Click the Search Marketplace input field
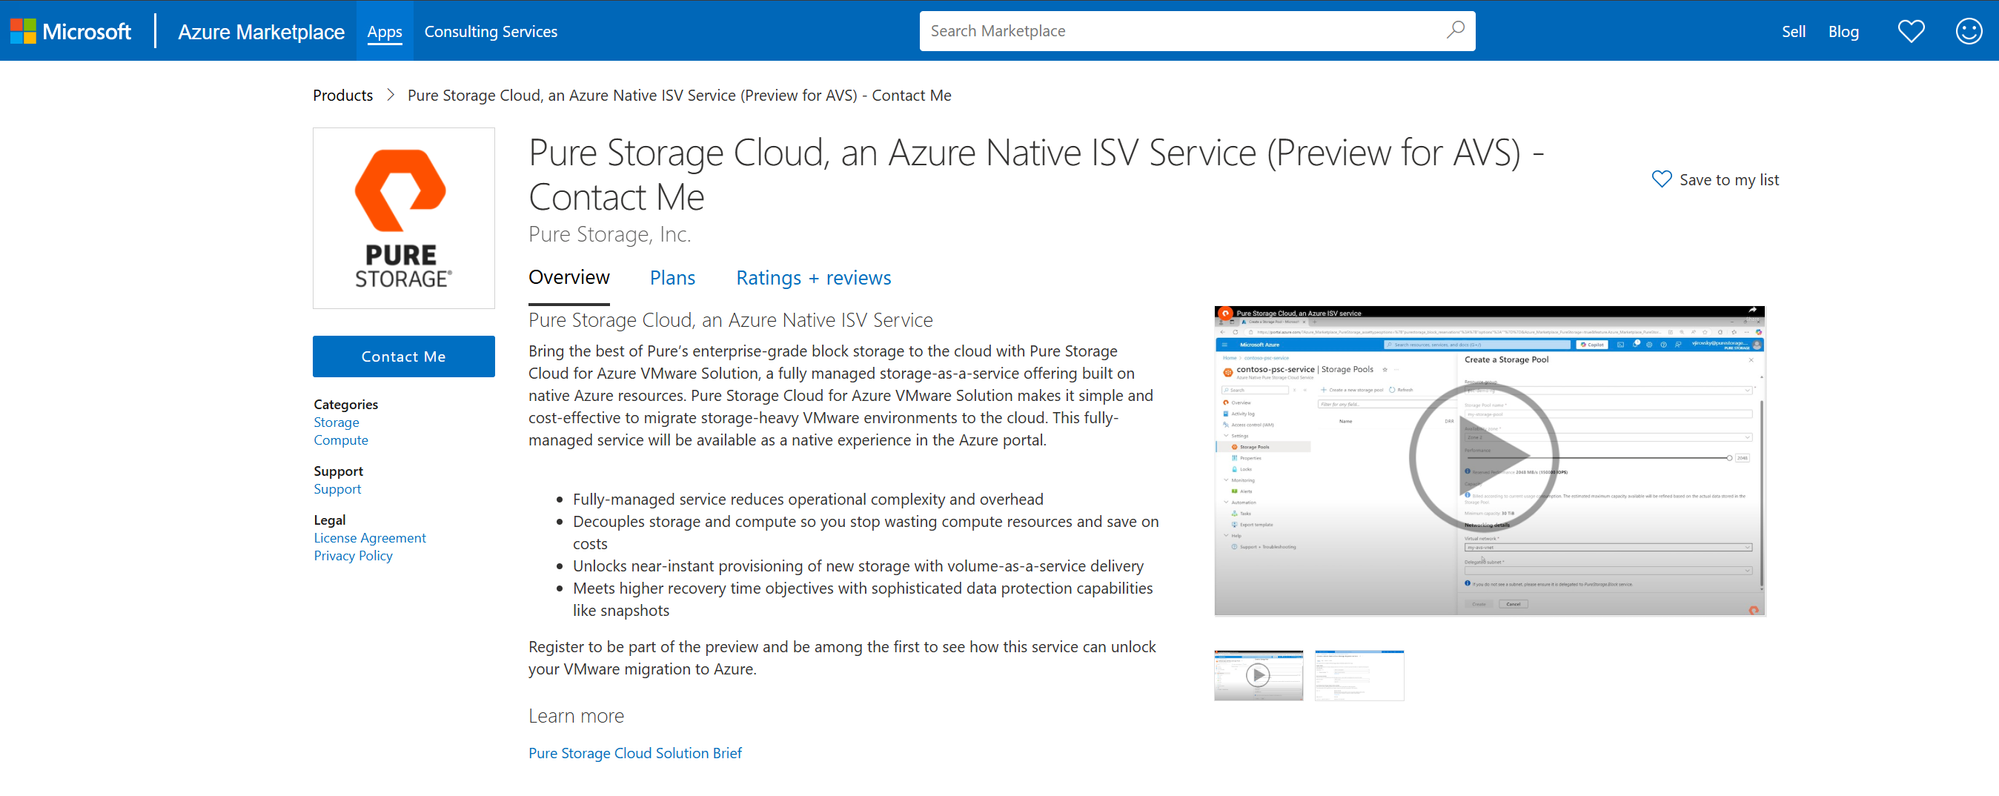The image size is (1999, 796). tap(1180, 31)
